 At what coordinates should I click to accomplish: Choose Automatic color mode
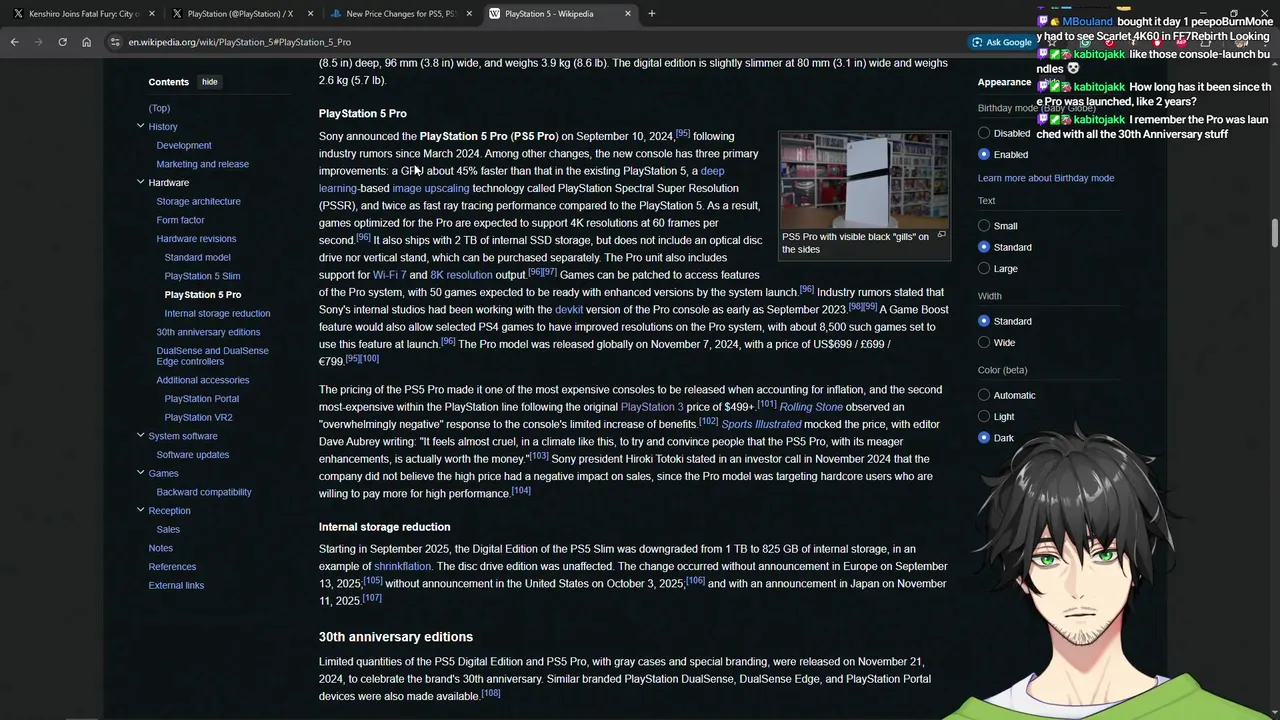tap(984, 395)
